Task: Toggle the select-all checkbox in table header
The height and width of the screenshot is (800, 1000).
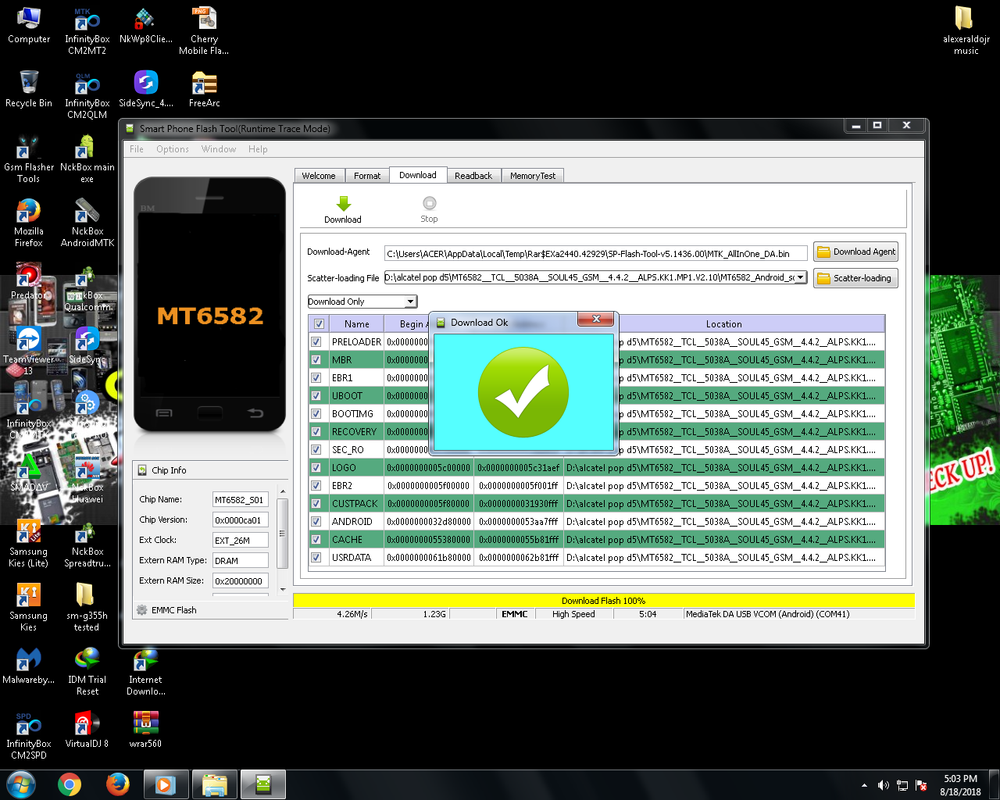Action: point(319,323)
